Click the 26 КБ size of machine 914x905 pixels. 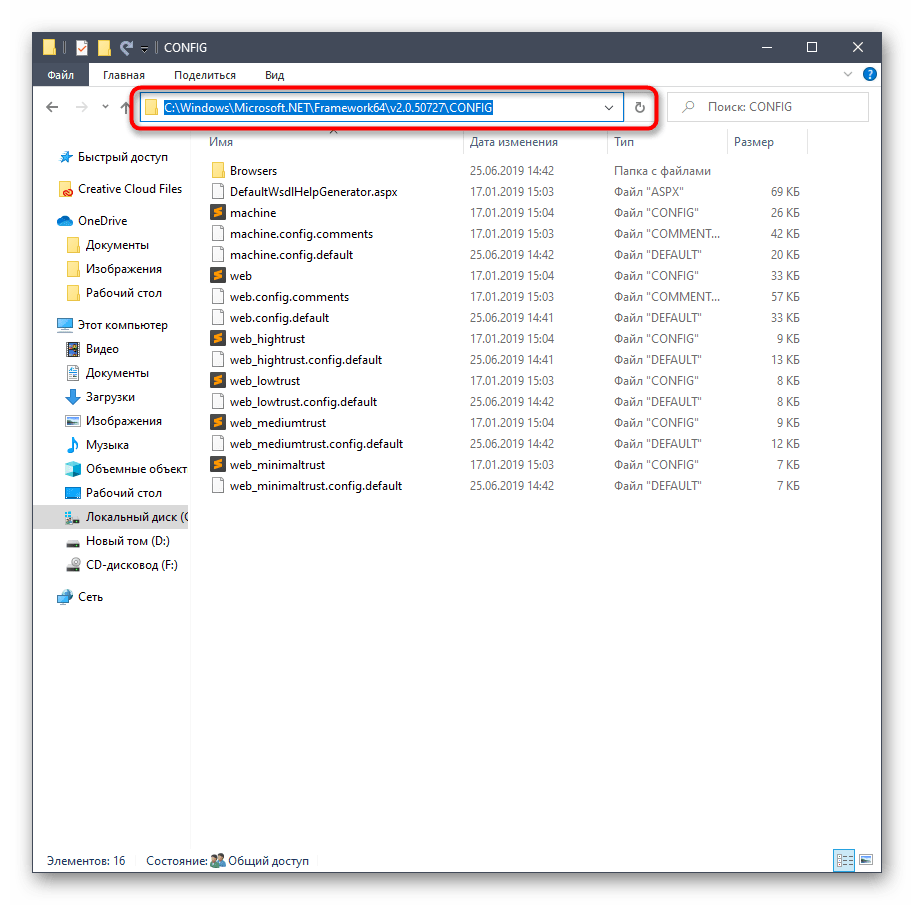point(785,213)
